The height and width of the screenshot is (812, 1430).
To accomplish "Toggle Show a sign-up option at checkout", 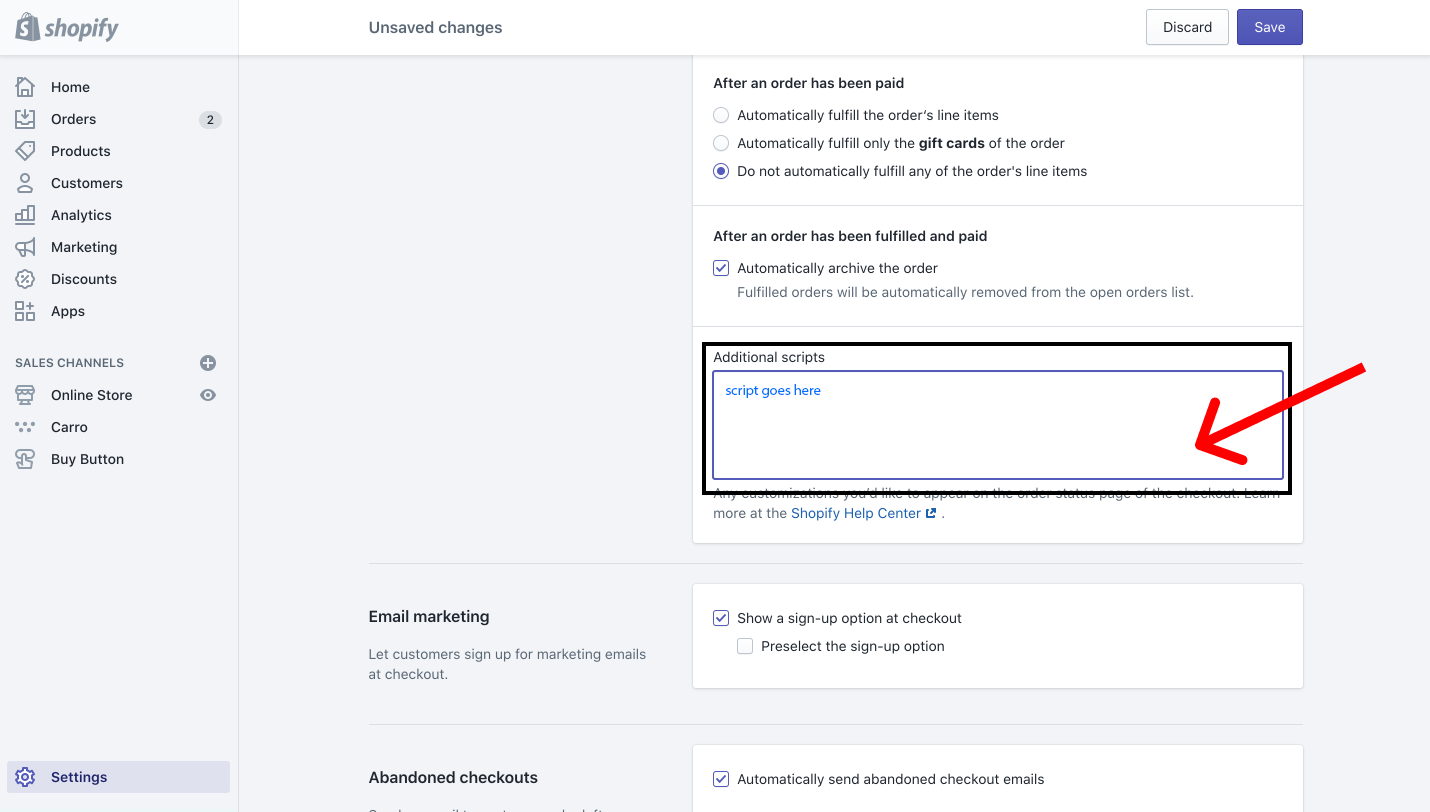I will click(x=721, y=618).
